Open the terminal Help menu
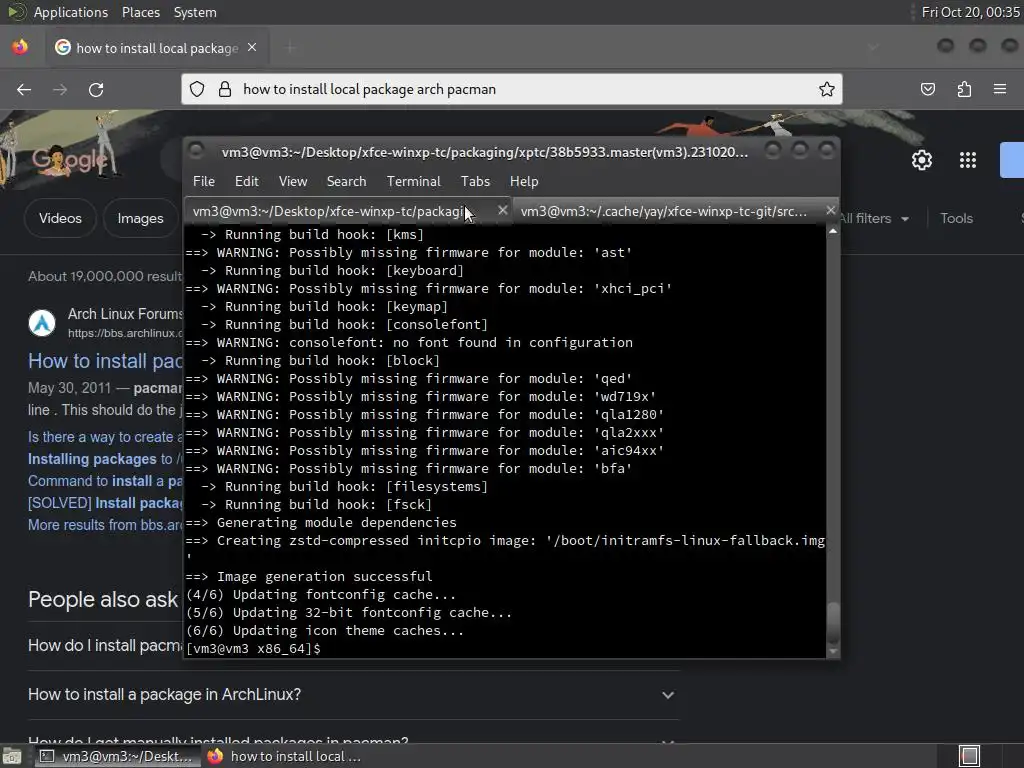1024x768 pixels. [x=524, y=182]
